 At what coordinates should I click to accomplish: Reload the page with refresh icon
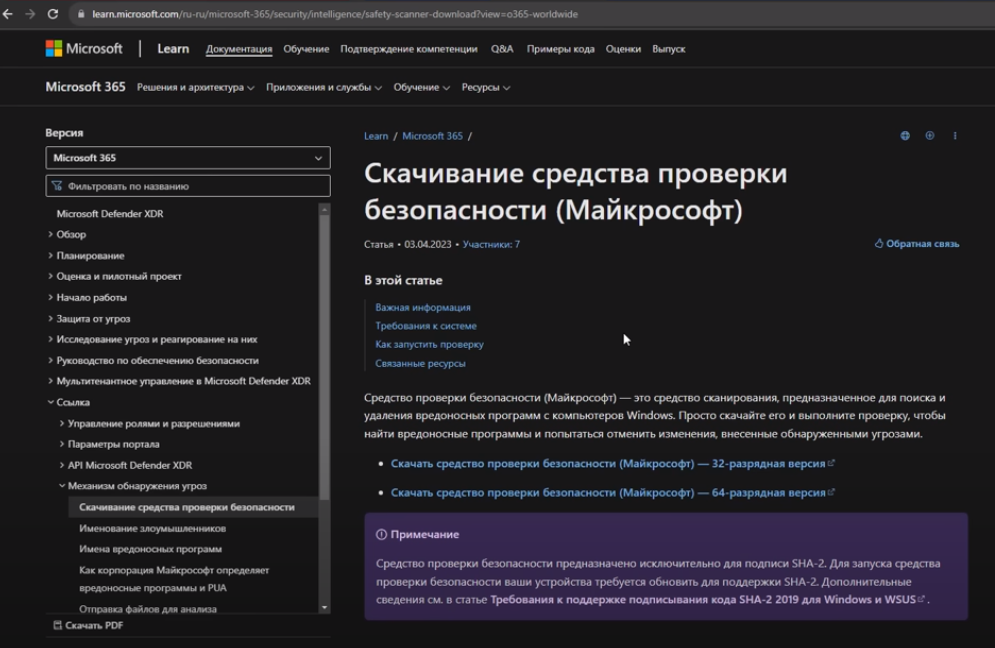(53, 14)
